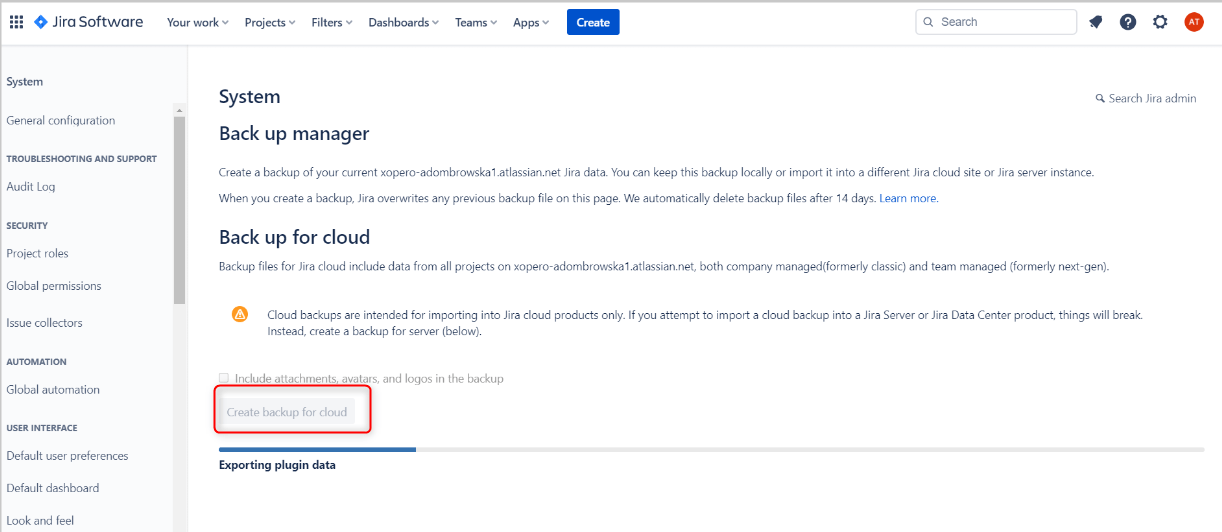1222x532 pixels.
Task: Click the Exporting plugin data status text
Action: (x=277, y=465)
